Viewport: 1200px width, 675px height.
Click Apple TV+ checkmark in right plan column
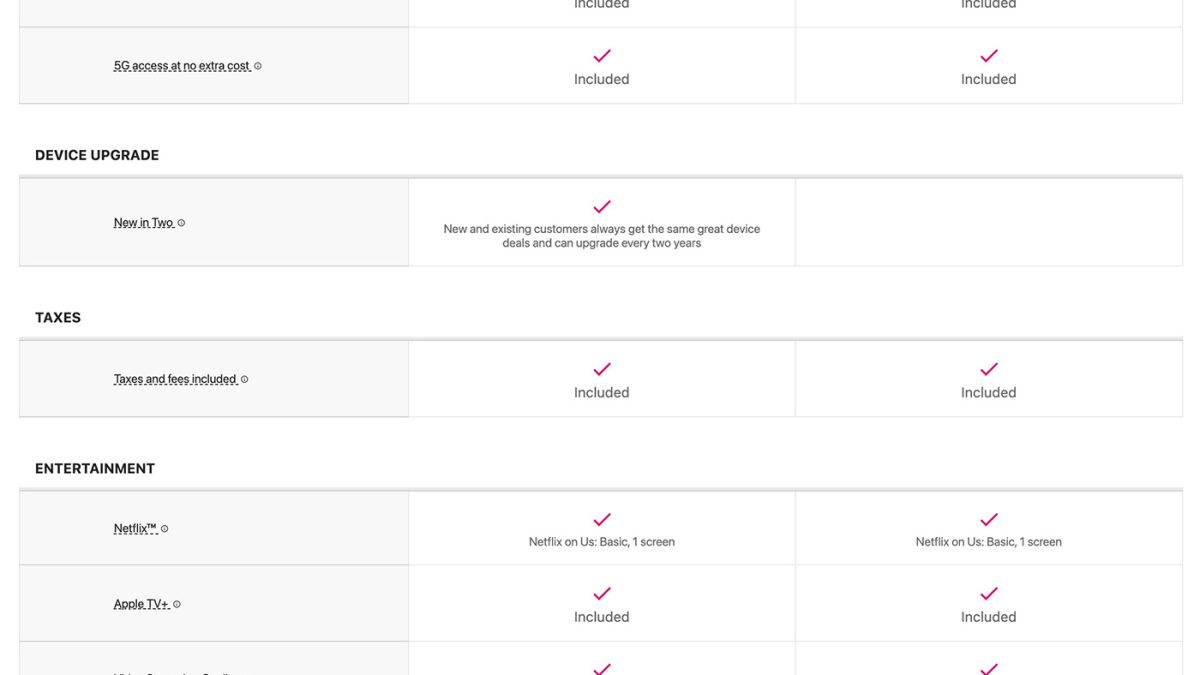[x=989, y=594]
